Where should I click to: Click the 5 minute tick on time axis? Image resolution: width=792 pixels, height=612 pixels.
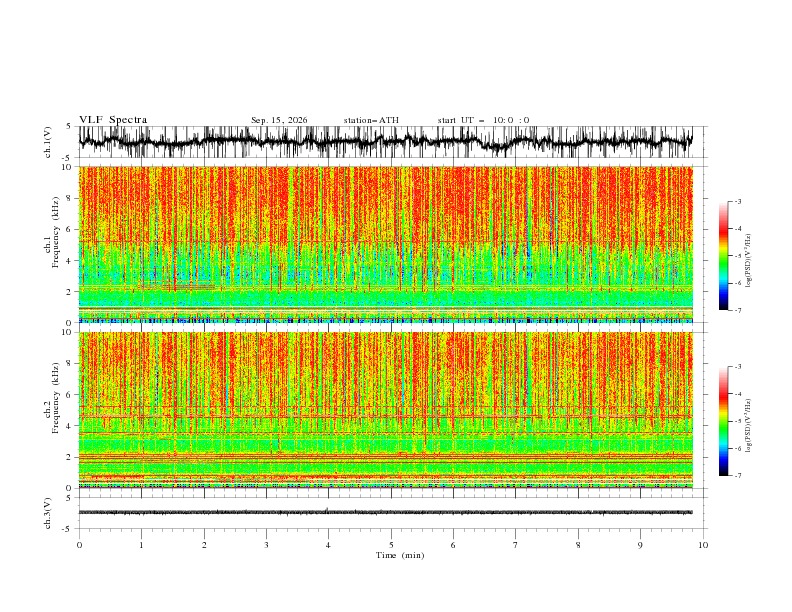coord(391,545)
